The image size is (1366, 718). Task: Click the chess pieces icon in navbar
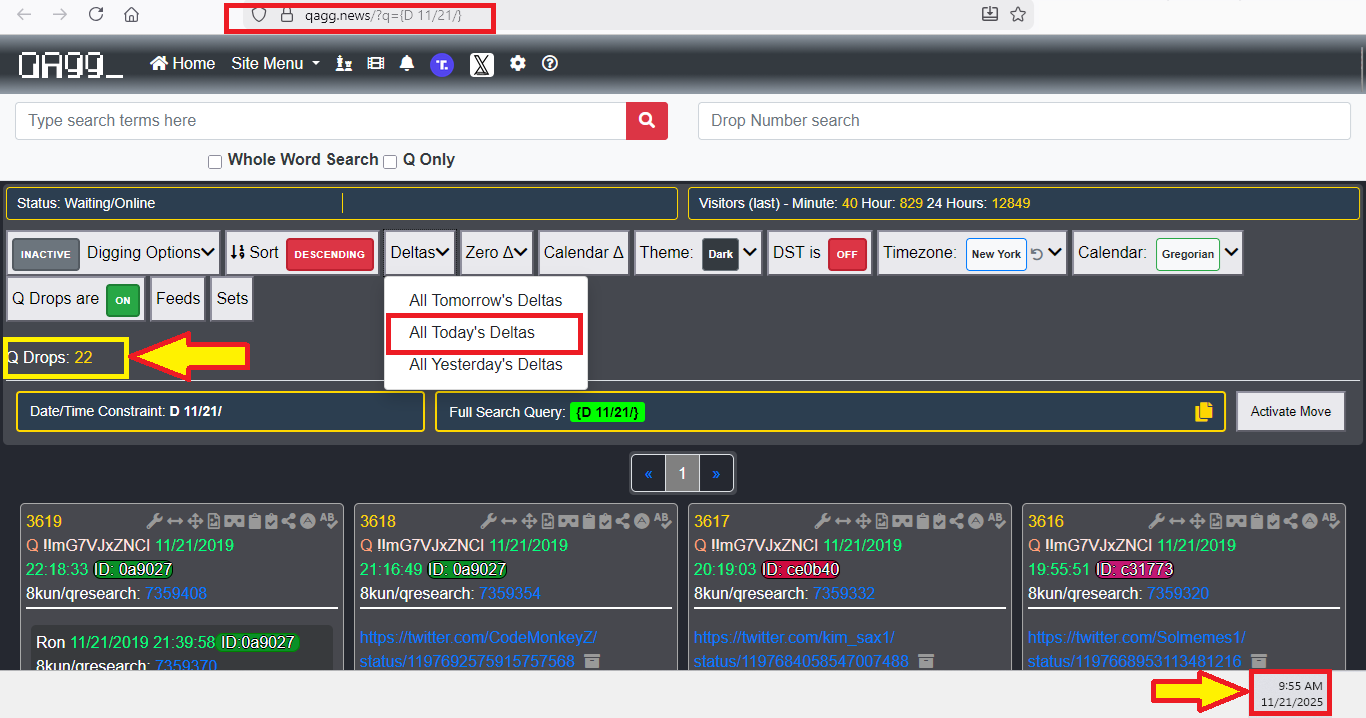(x=344, y=64)
